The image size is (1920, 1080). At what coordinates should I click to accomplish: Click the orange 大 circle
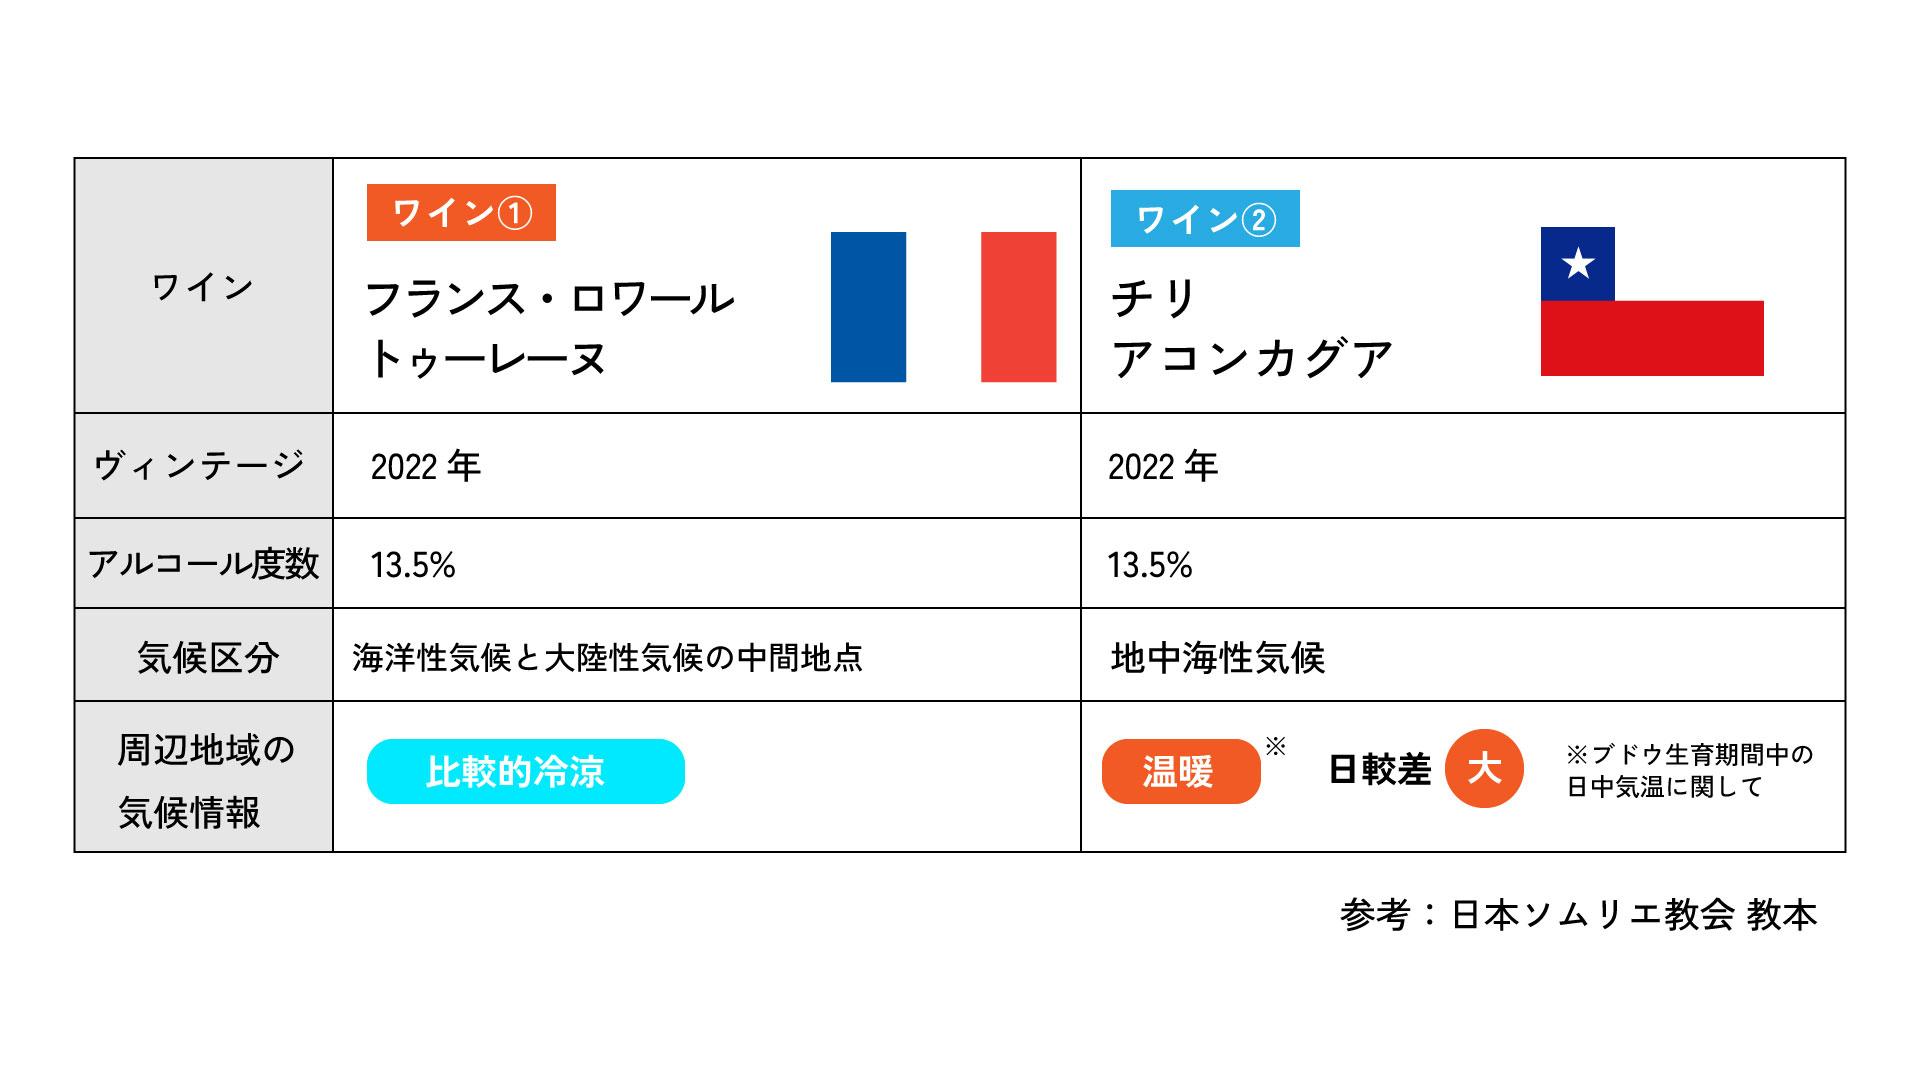point(1484,769)
